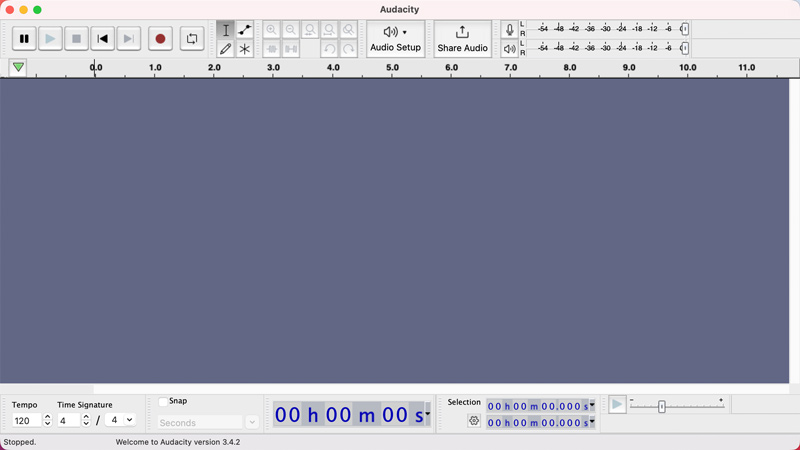The image size is (800, 450).
Task: Open selection start time format dropdown
Action: point(592,406)
